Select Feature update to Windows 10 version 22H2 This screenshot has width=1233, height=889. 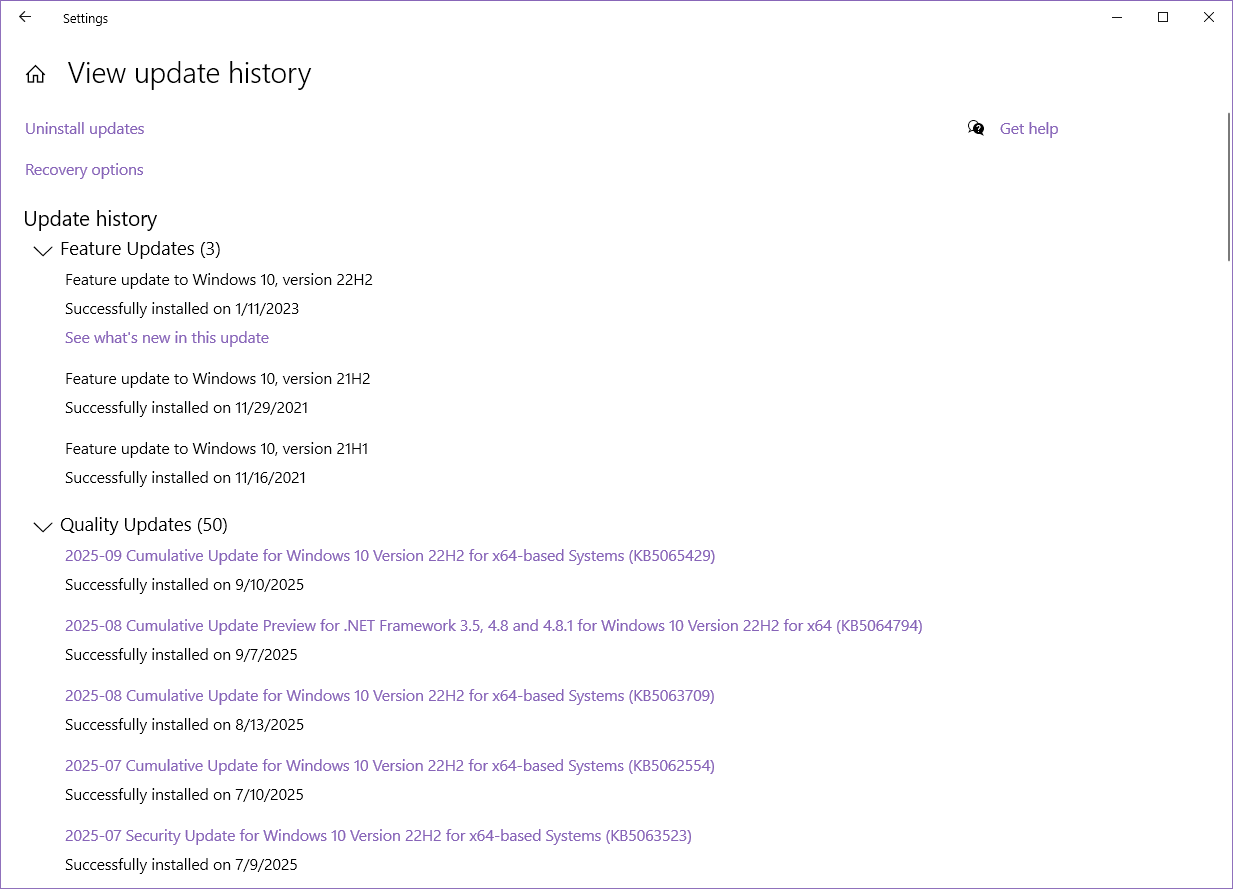click(218, 279)
